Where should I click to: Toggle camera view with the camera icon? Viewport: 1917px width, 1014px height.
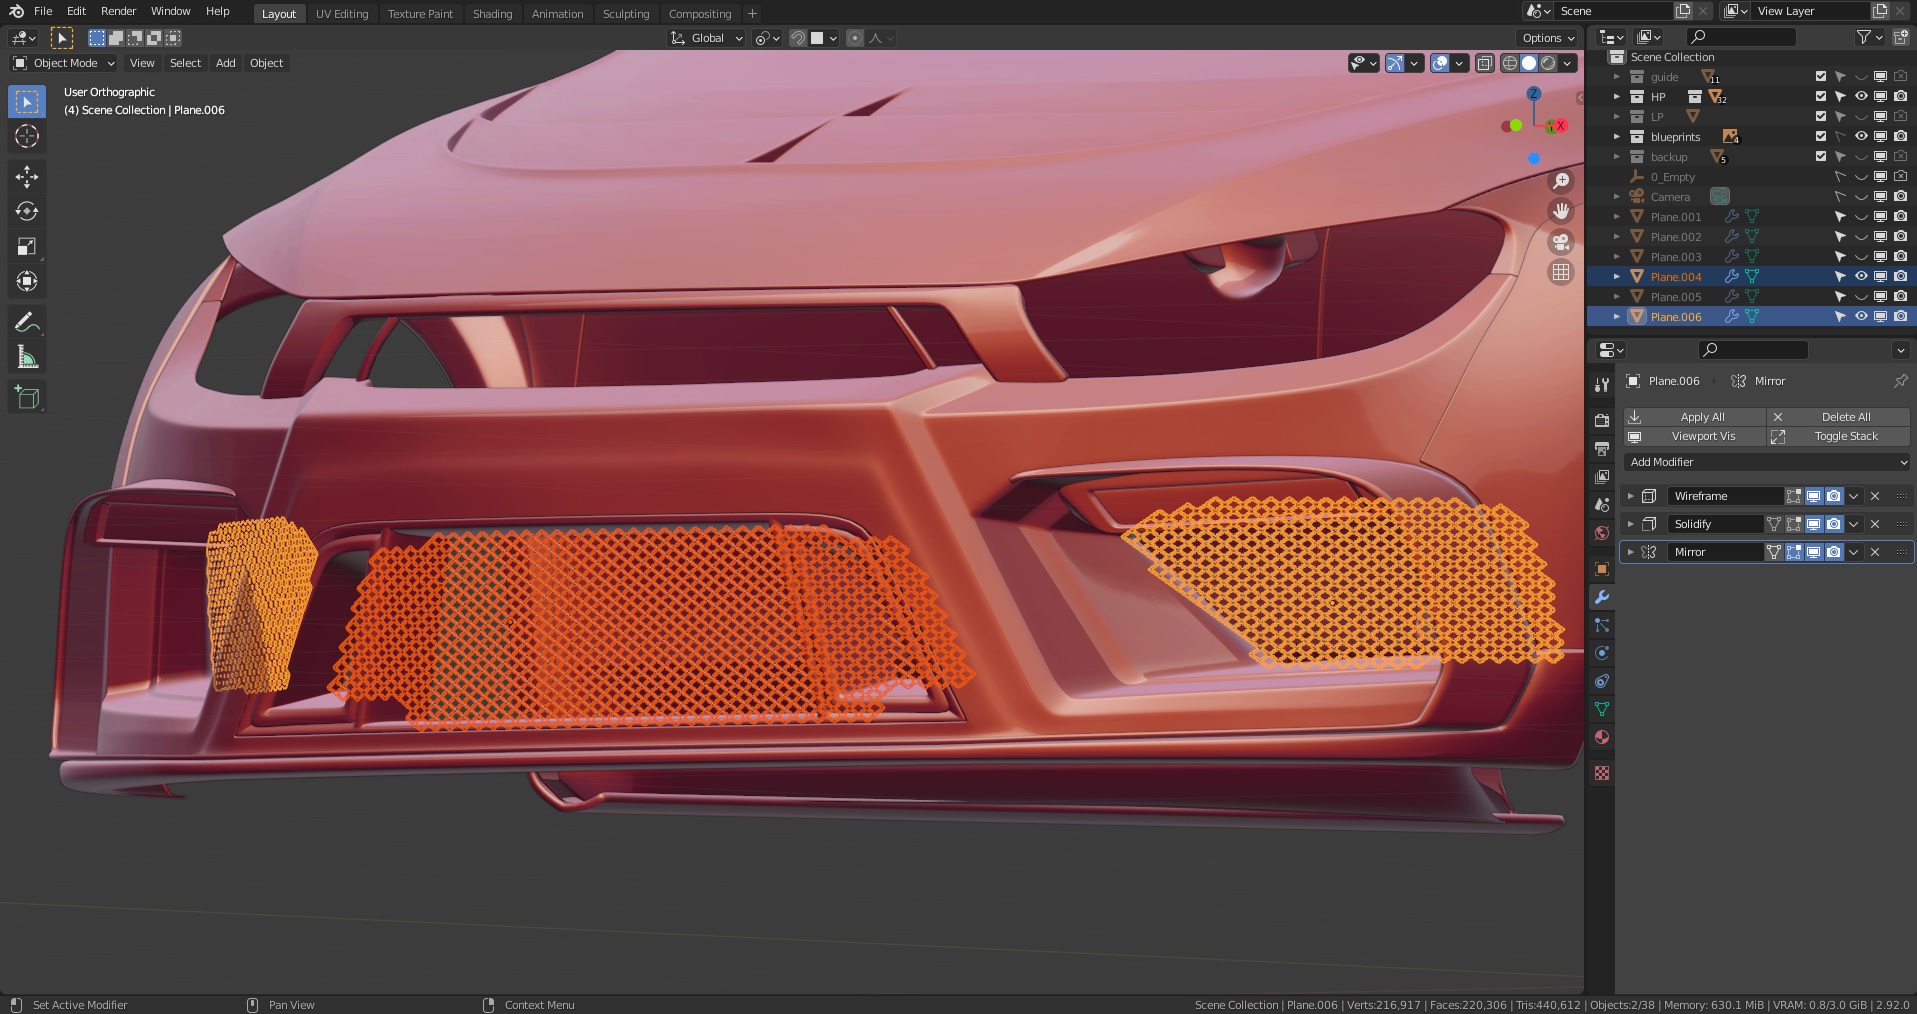tap(1560, 242)
